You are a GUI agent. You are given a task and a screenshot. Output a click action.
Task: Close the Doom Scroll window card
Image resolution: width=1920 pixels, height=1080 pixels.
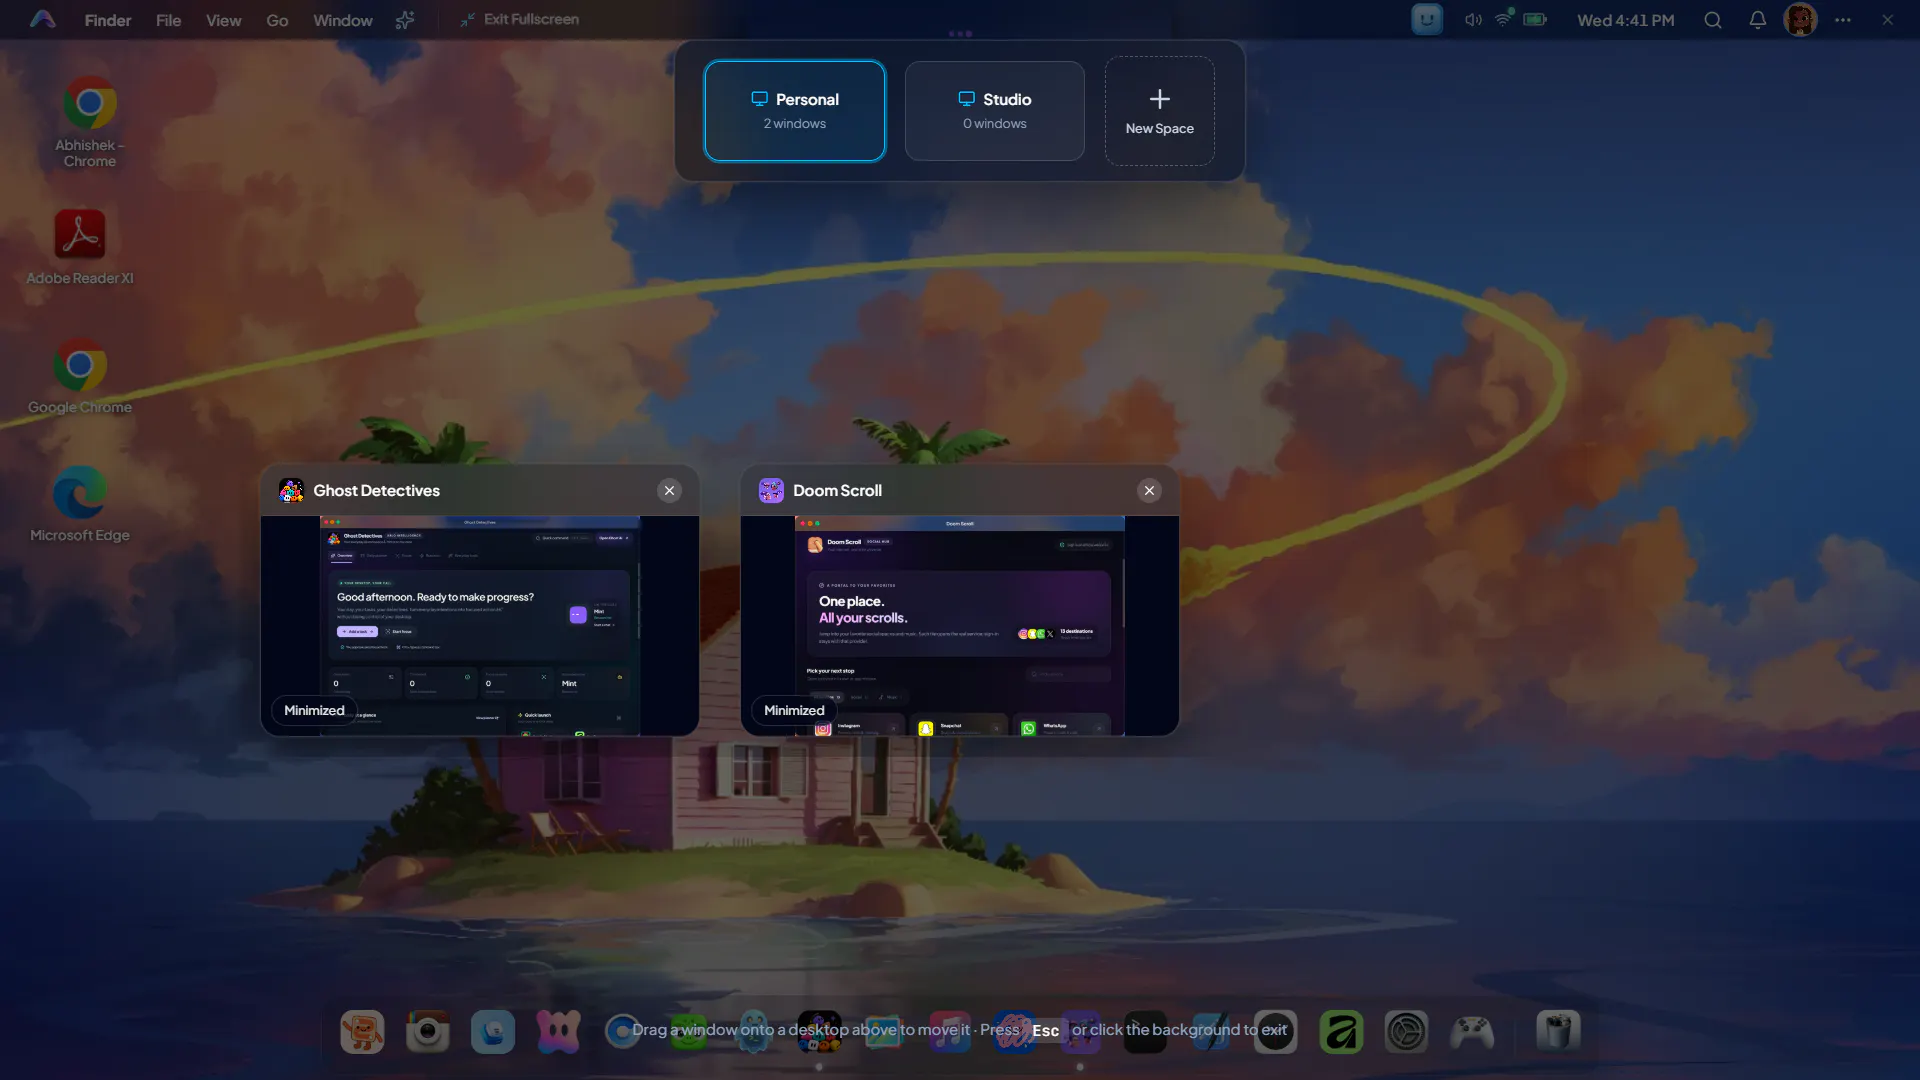coord(1150,490)
